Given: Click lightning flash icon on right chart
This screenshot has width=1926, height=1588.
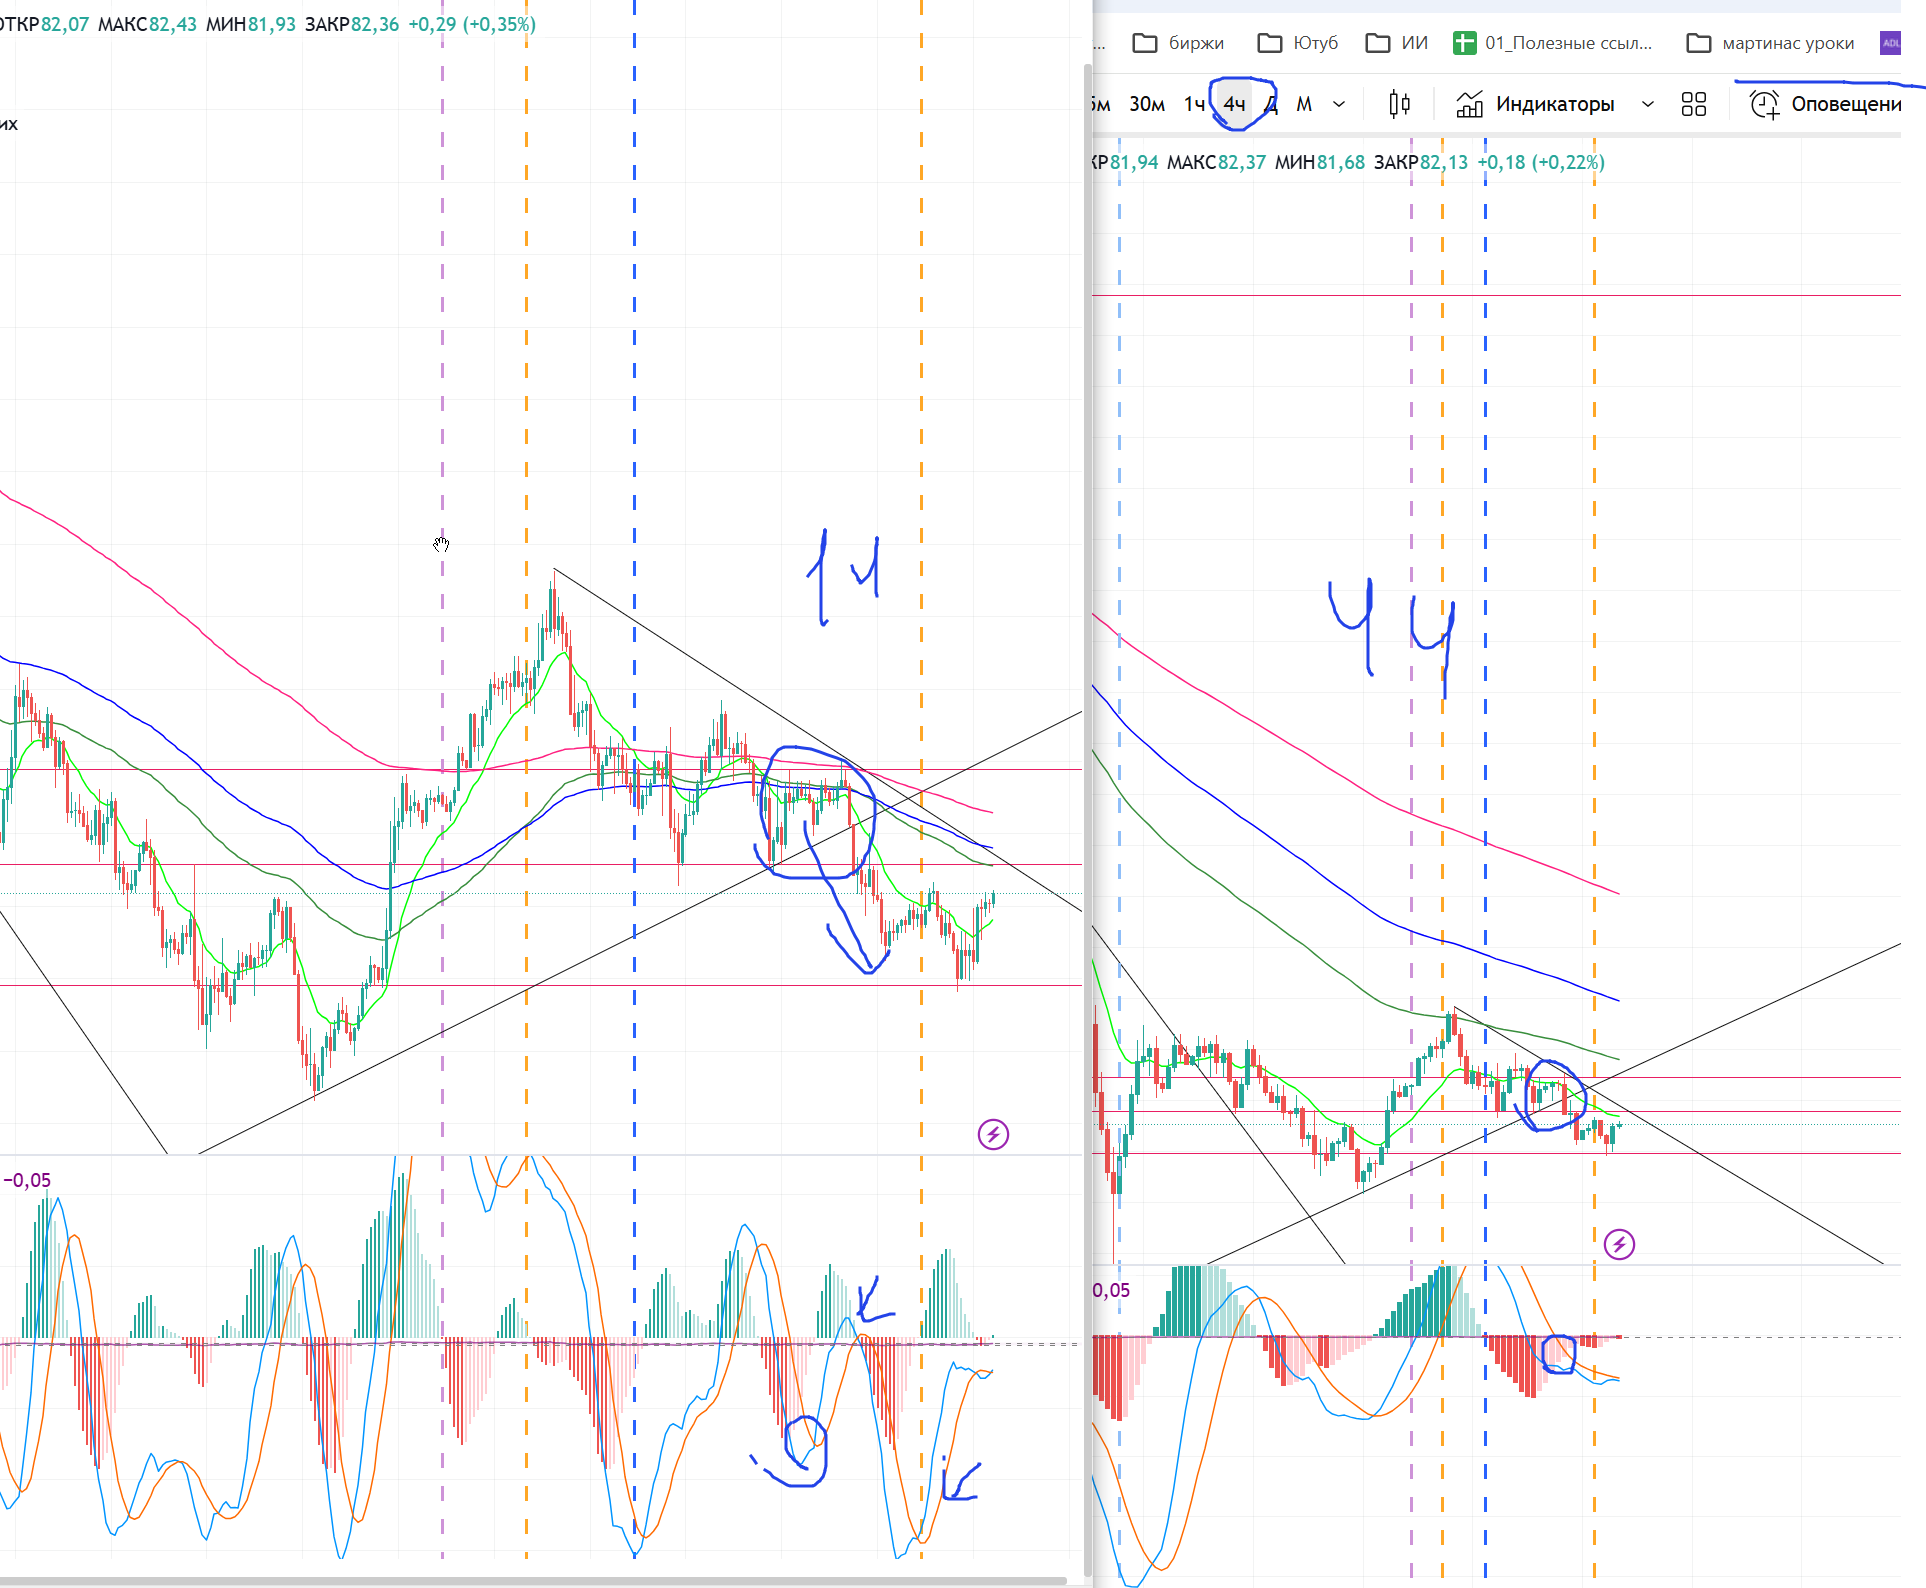Looking at the screenshot, I should click(x=1619, y=1244).
